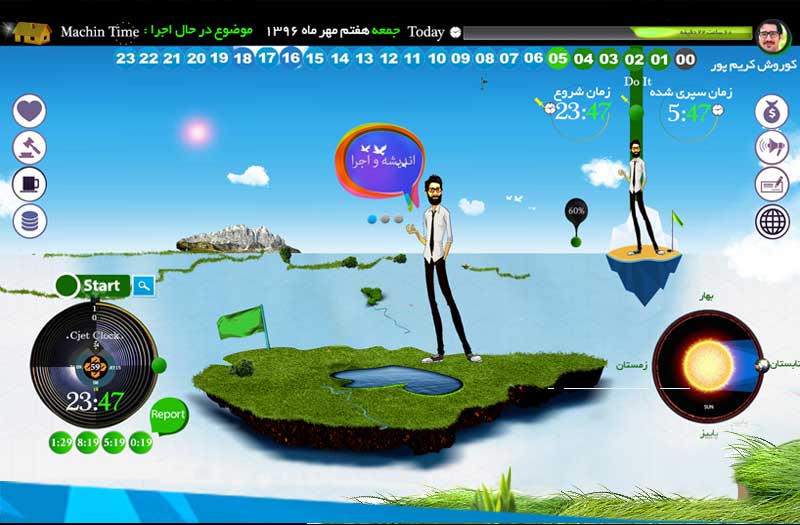Open the megaphone announcements icon
This screenshot has width=800, height=525.
coord(772,147)
